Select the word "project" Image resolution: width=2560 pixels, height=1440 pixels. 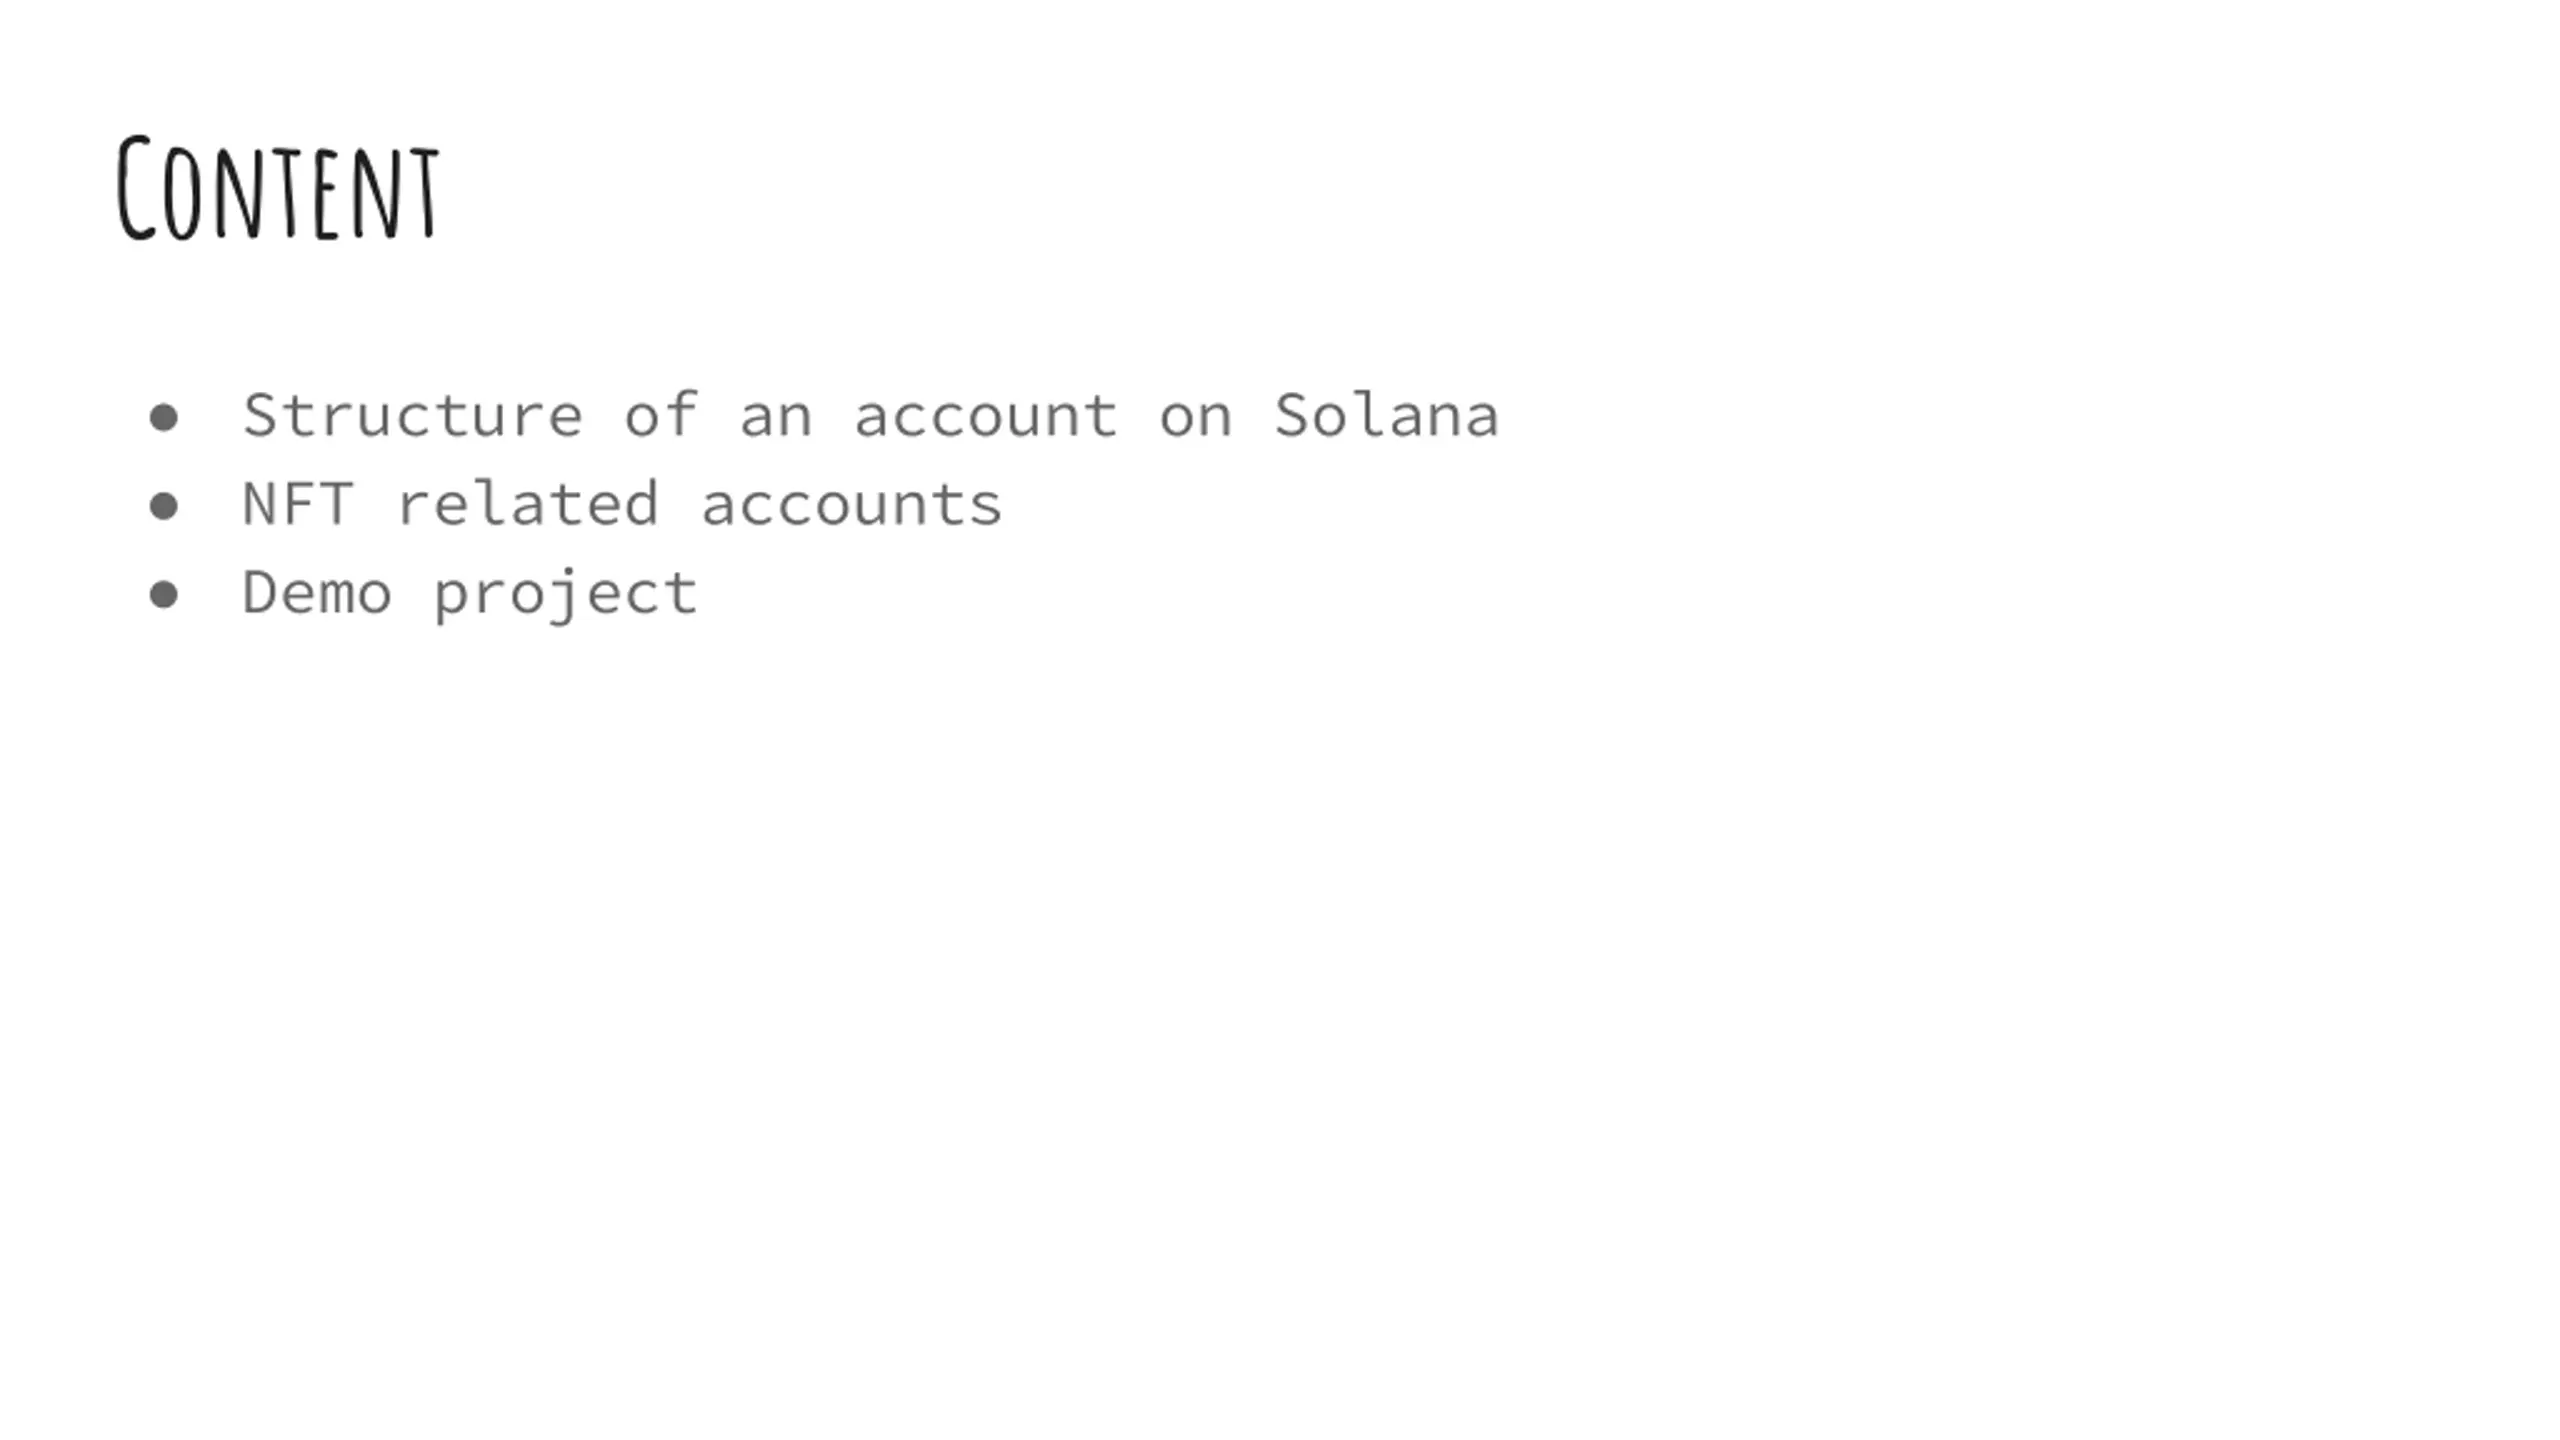565,596
